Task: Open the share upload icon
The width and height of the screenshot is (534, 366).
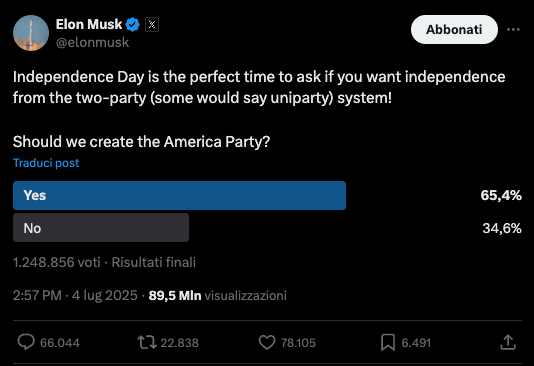Action: 508,342
